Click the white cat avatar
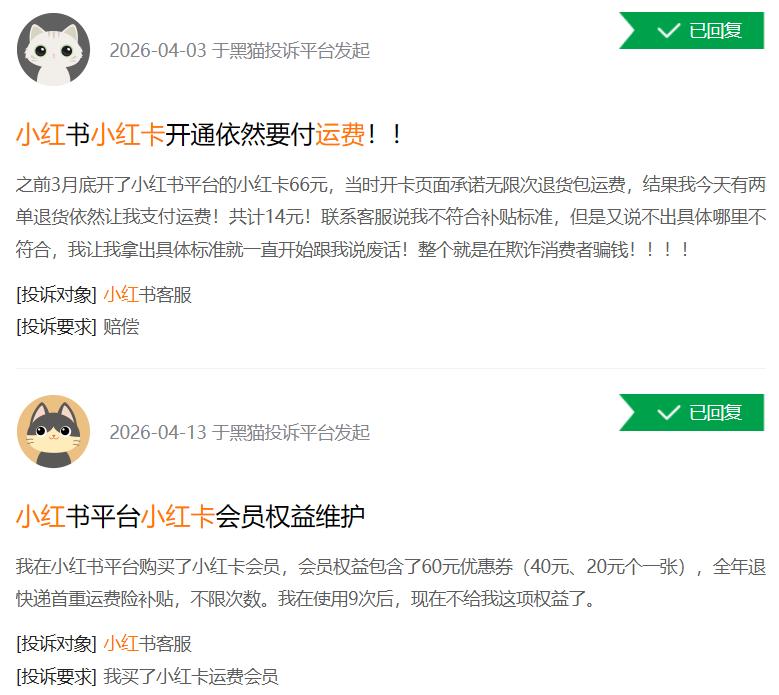 click(x=53, y=50)
